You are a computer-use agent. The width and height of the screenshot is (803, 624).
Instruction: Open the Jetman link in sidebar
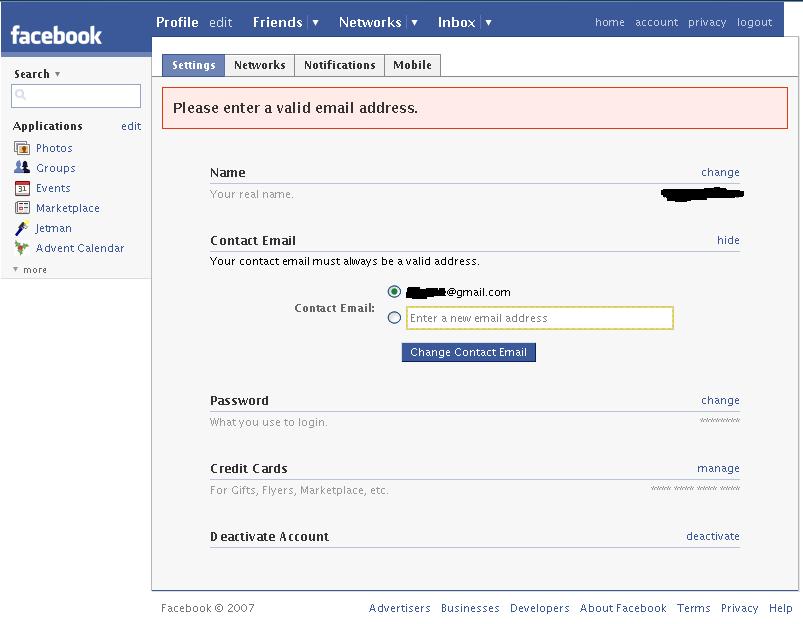(53, 228)
